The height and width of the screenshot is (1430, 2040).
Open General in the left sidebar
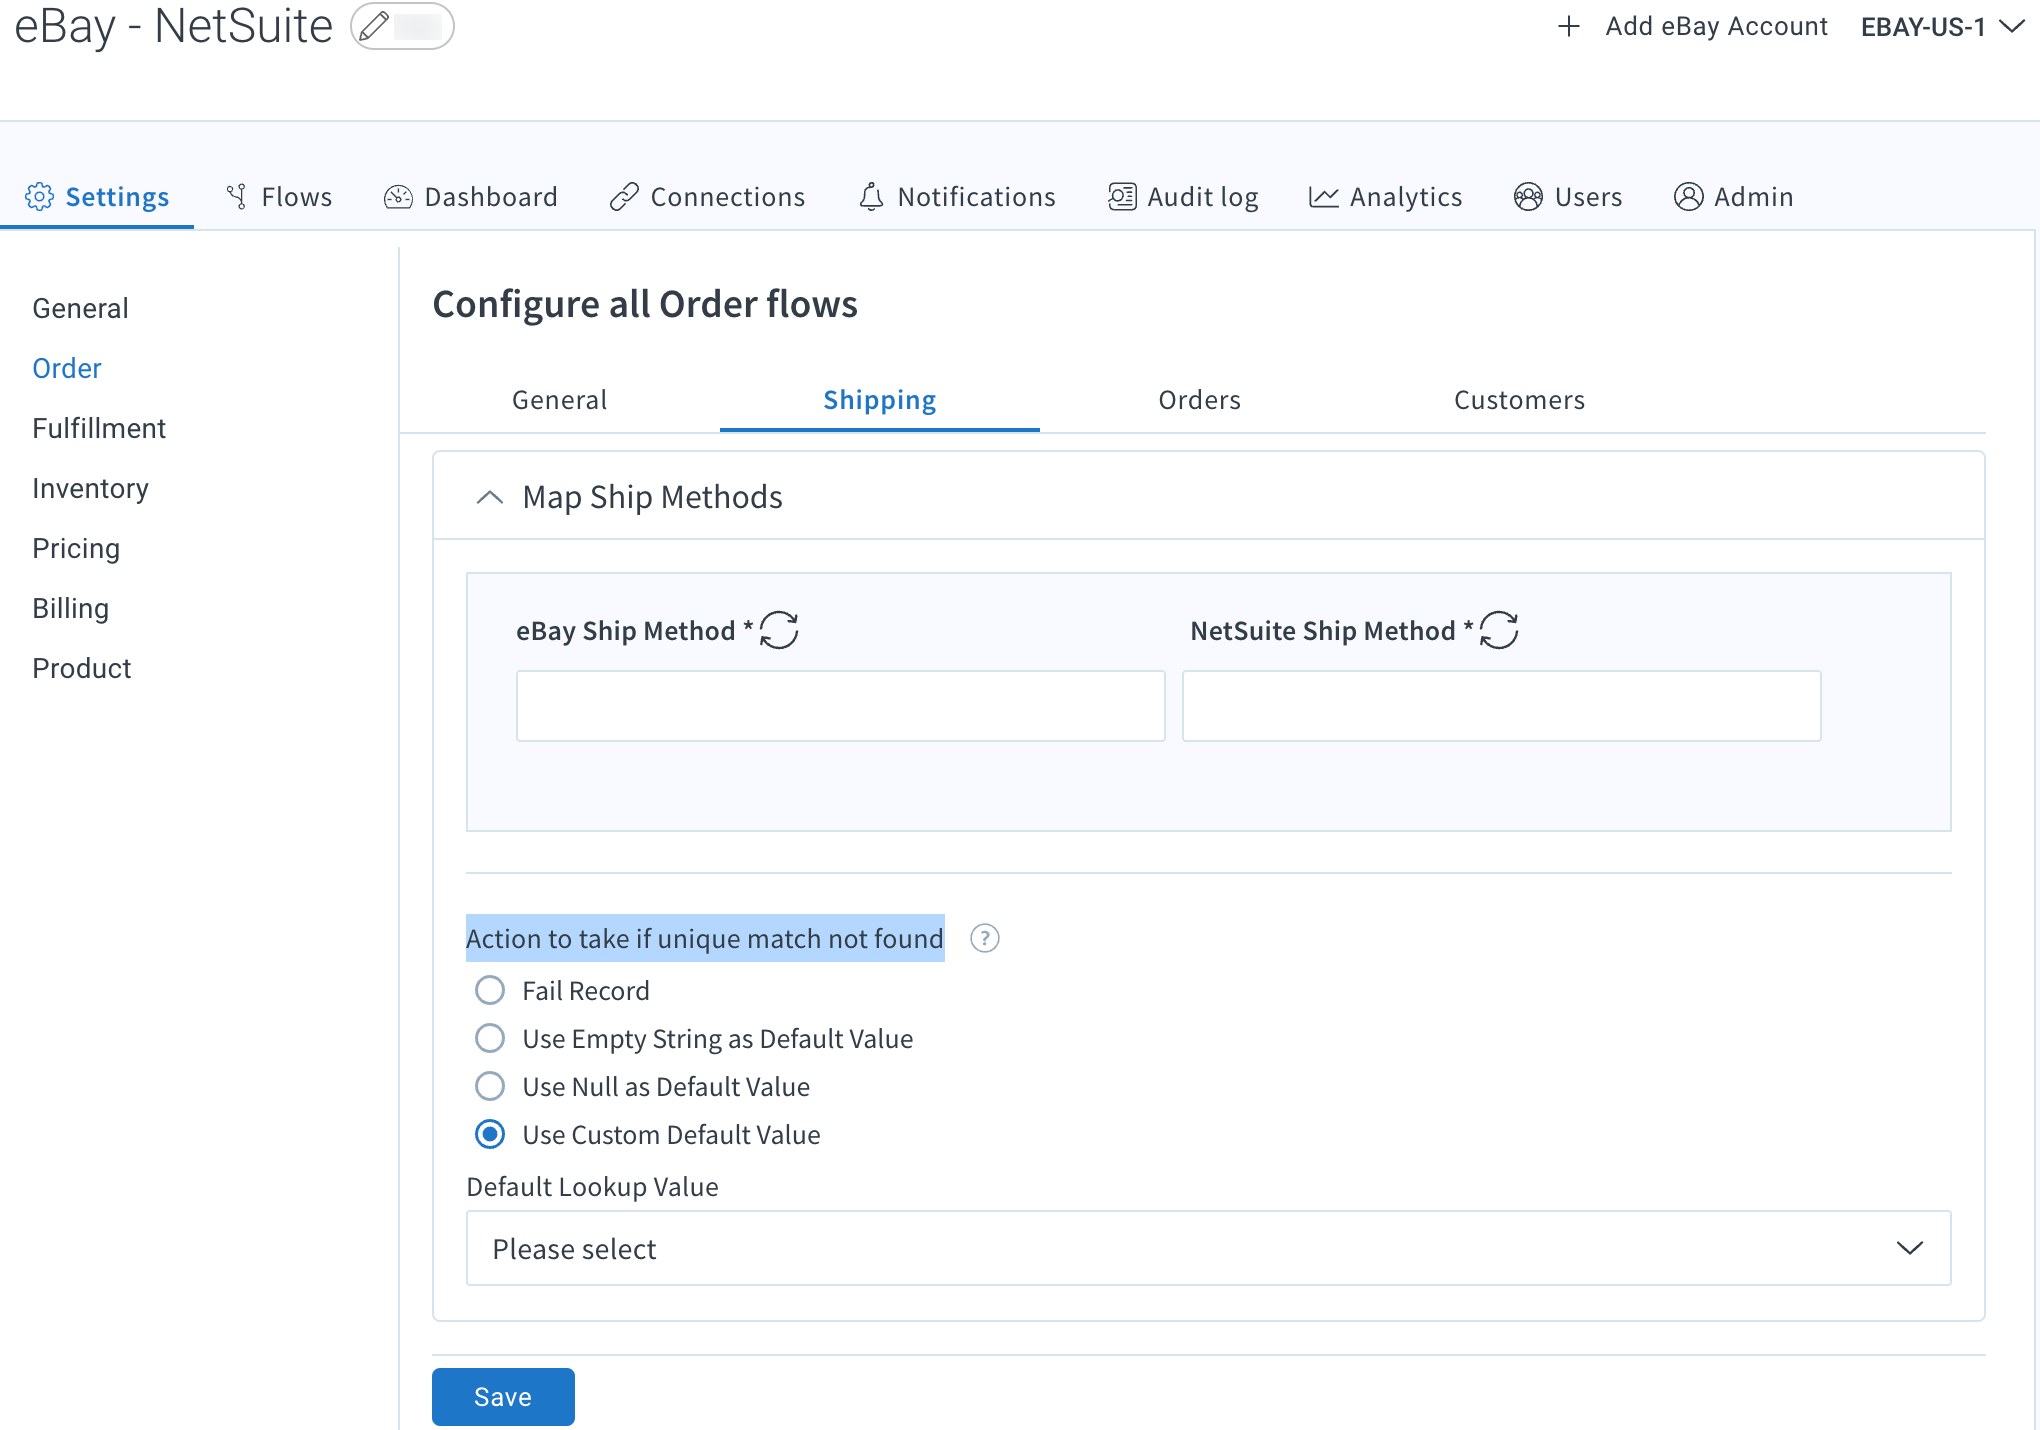coord(80,308)
